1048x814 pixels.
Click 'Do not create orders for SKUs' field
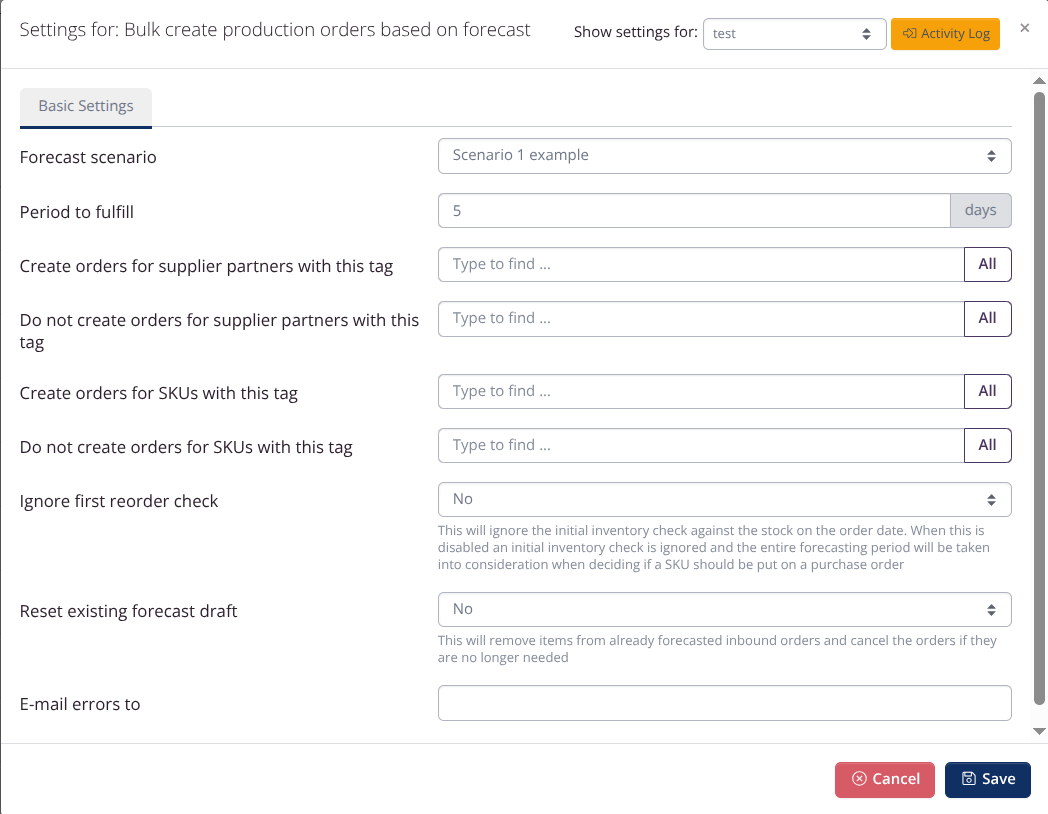click(700, 446)
